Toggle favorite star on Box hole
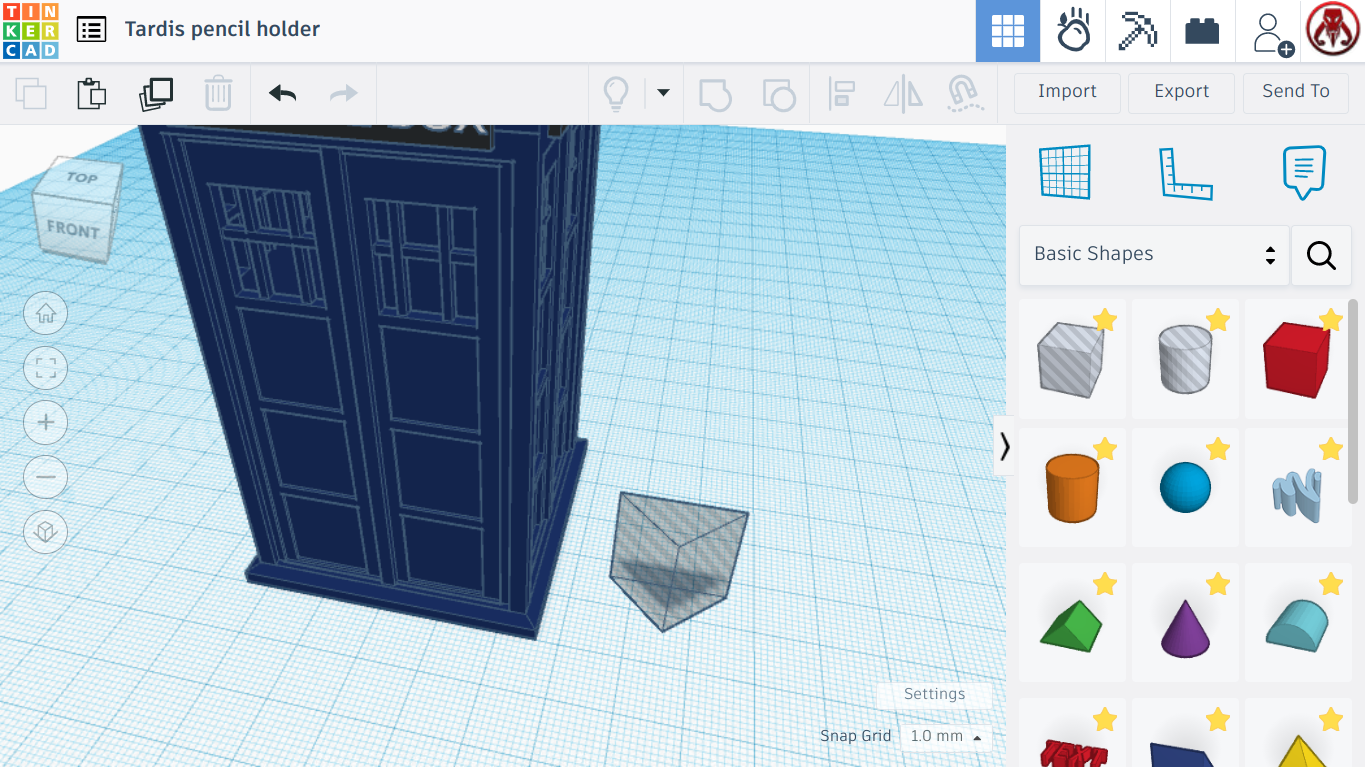Screen dimensions: 1365x767 point(1104,320)
